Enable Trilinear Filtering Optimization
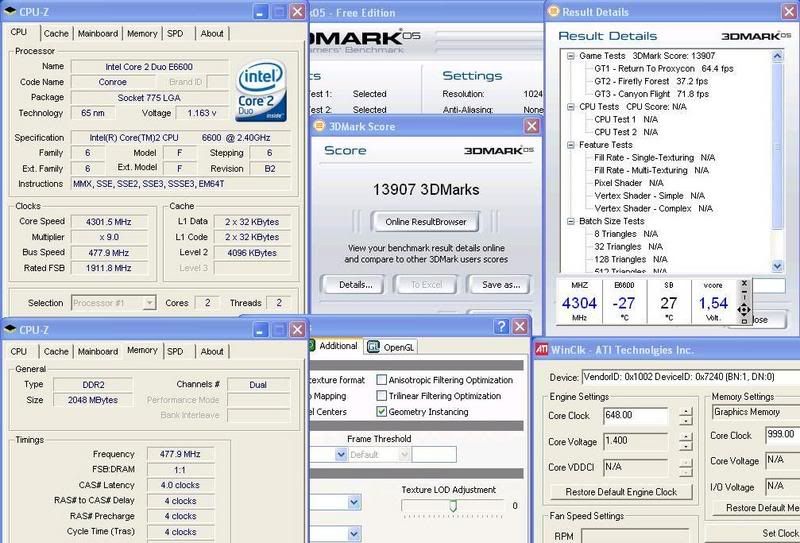Image resolution: width=800 pixels, height=543 pixels. 381,396
